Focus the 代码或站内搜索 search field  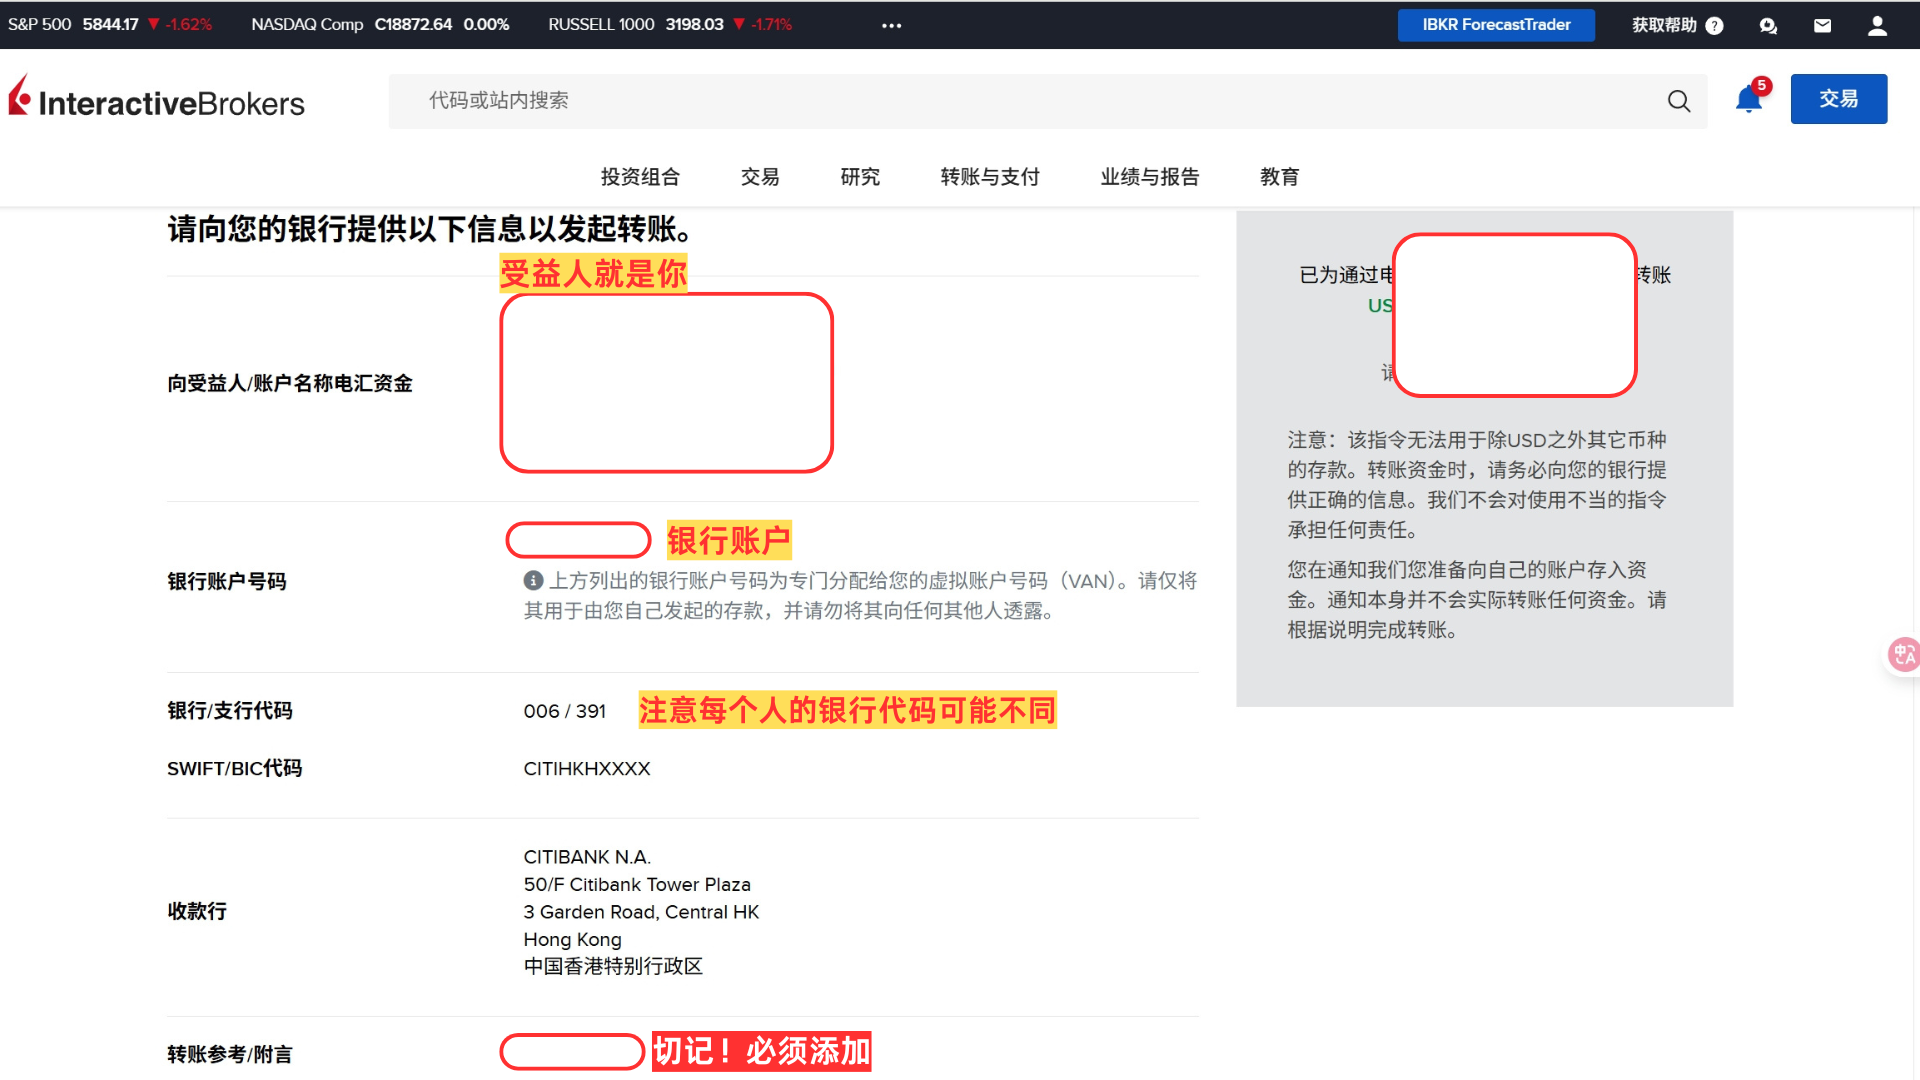[x=1000, y=101]
